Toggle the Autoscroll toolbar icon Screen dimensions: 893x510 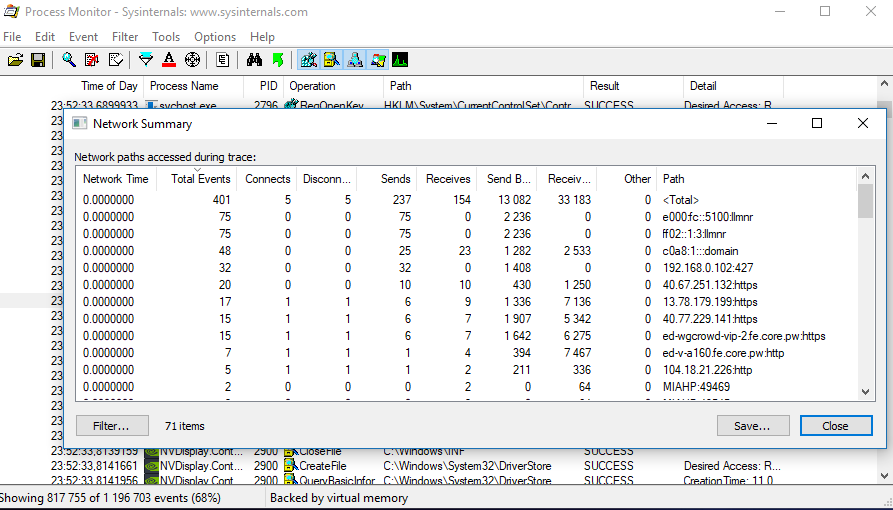click(x=91, y=60)
